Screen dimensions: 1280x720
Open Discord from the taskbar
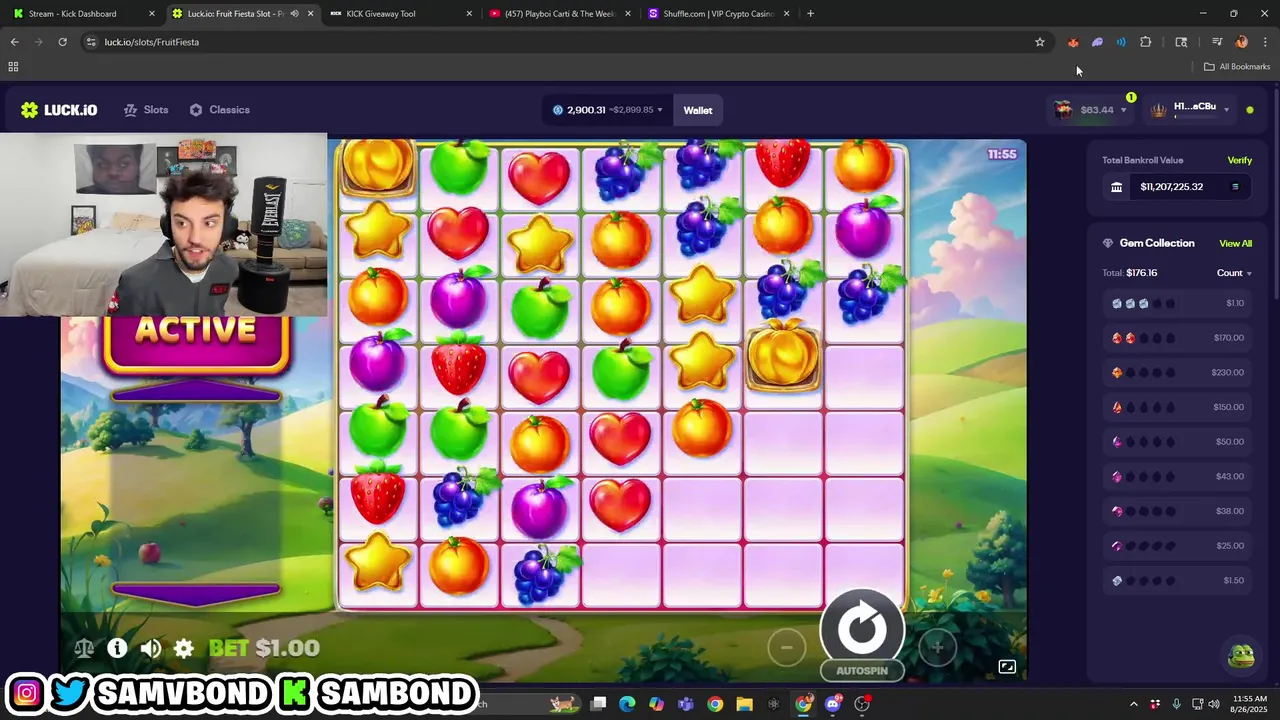[833, 704]
